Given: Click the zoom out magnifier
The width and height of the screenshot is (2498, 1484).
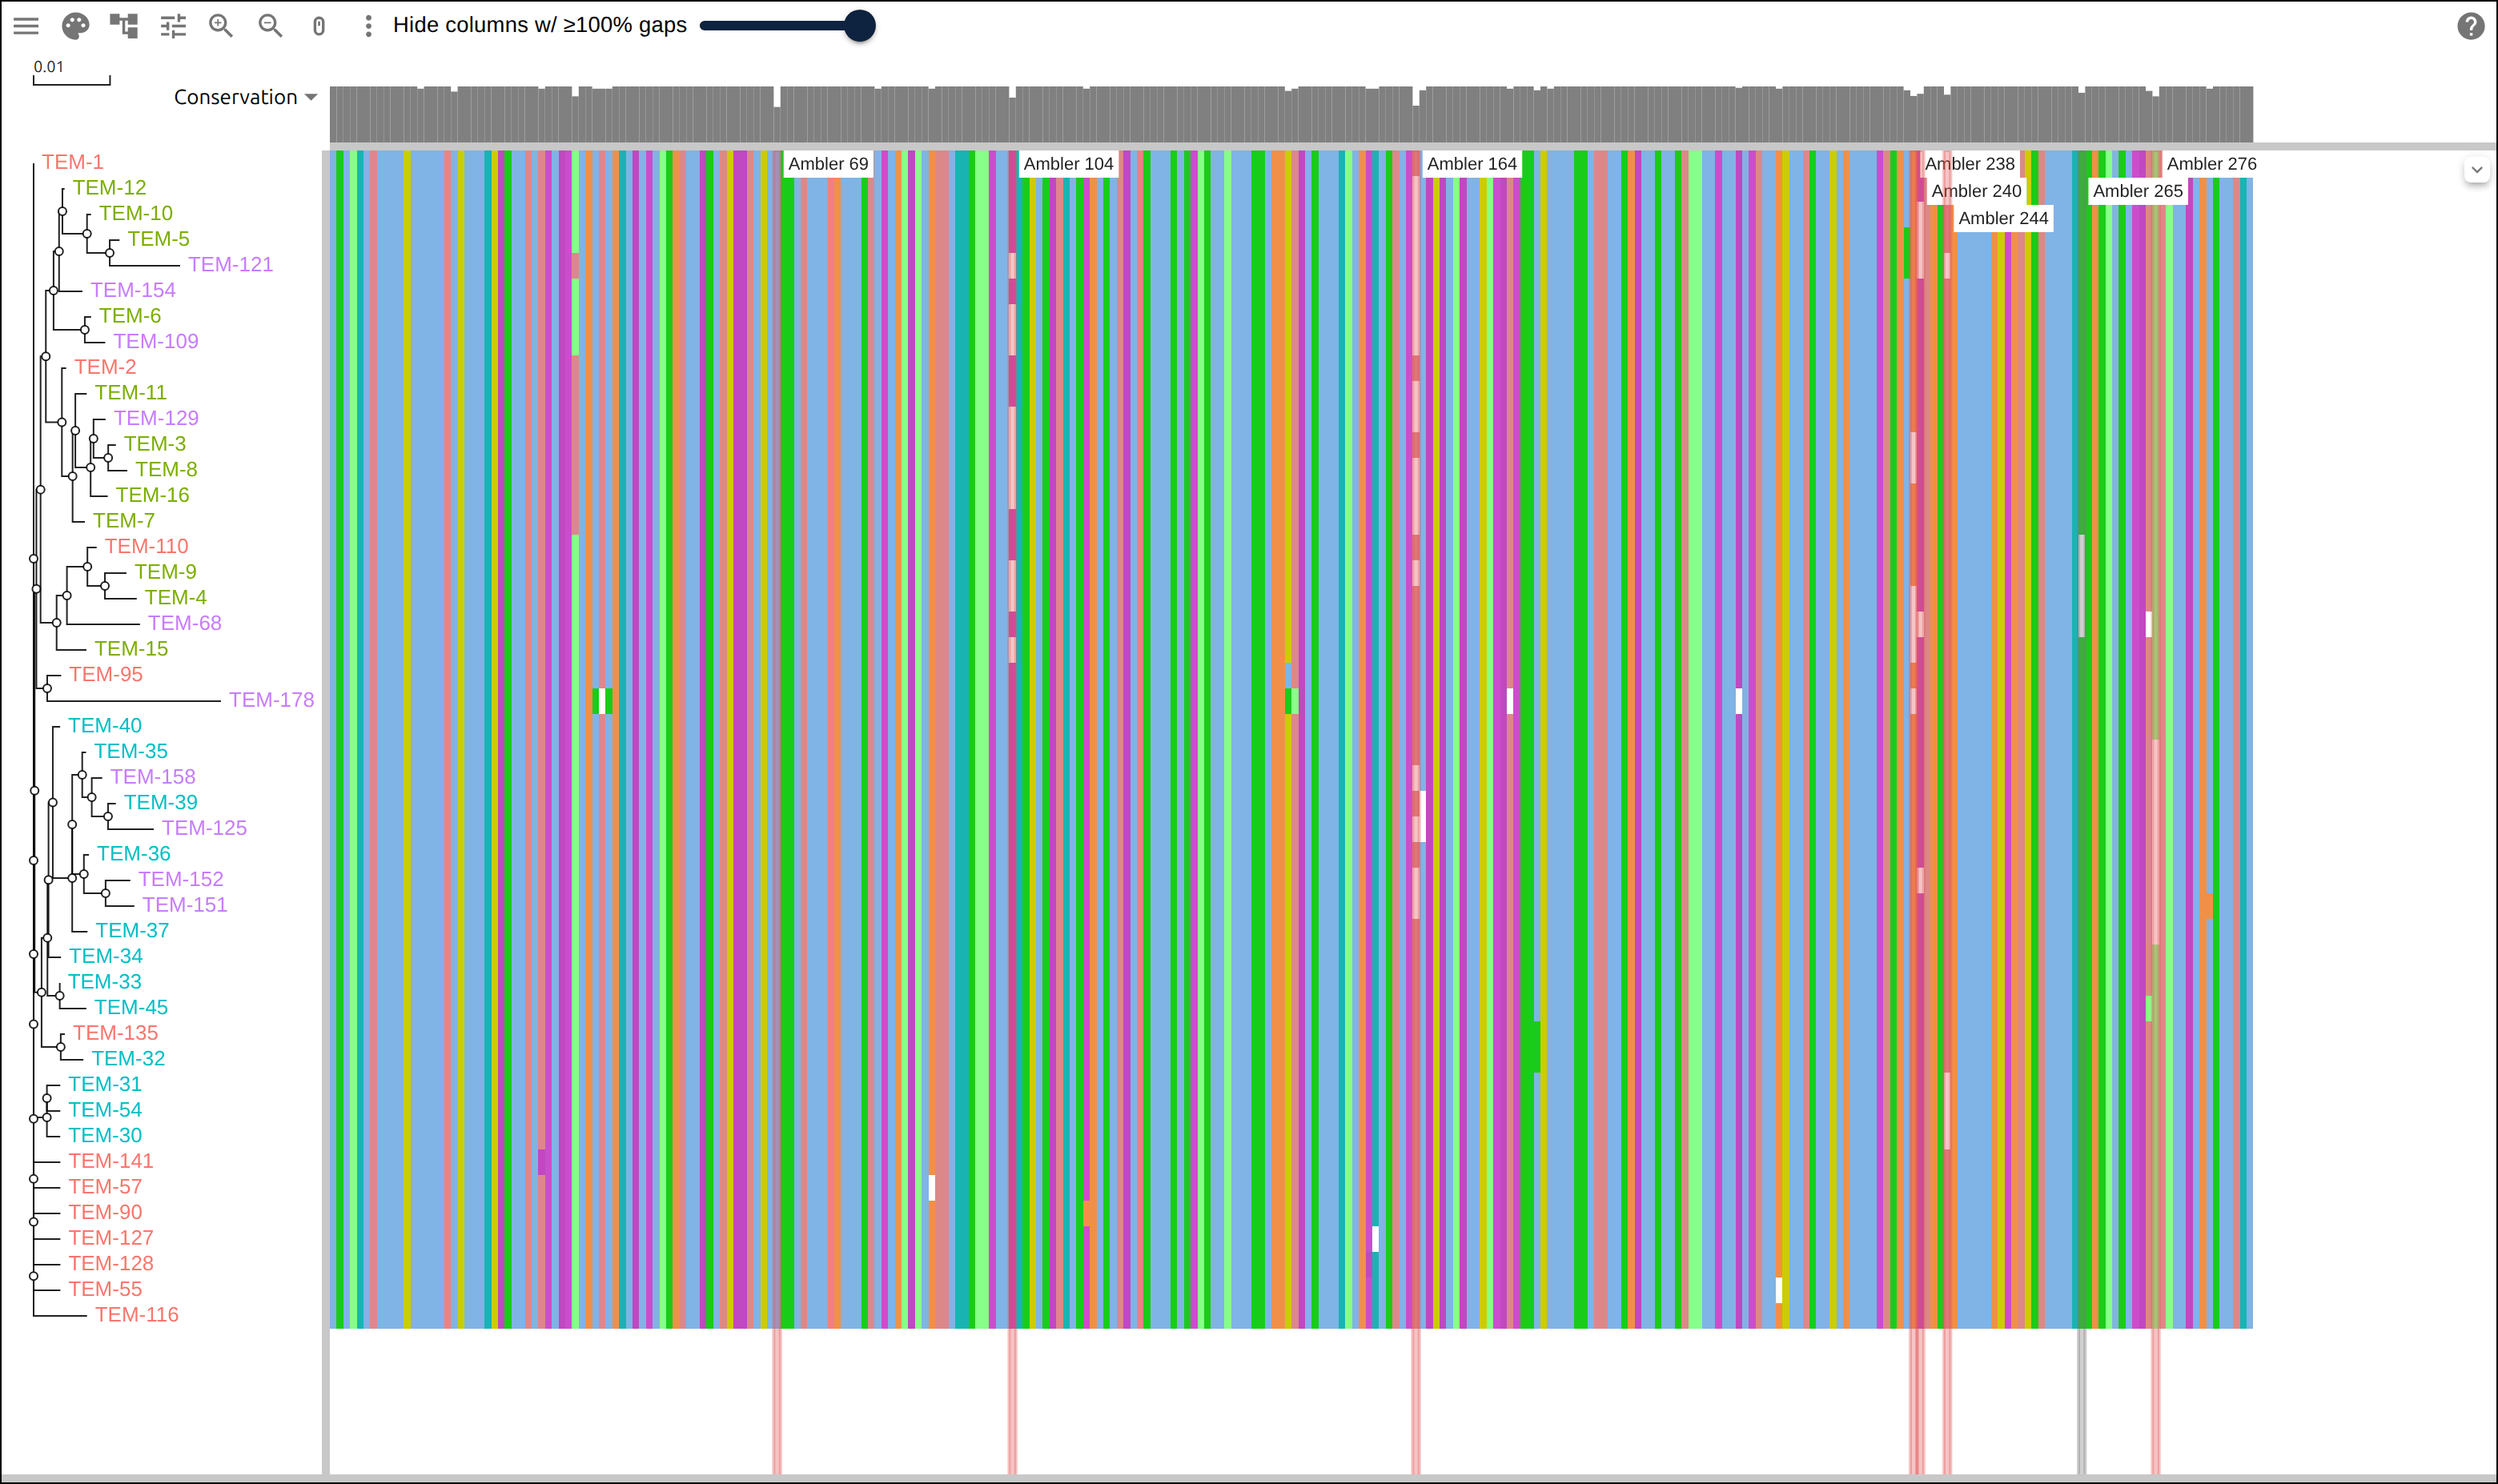Looking at the screenshot, I should 270,26.
